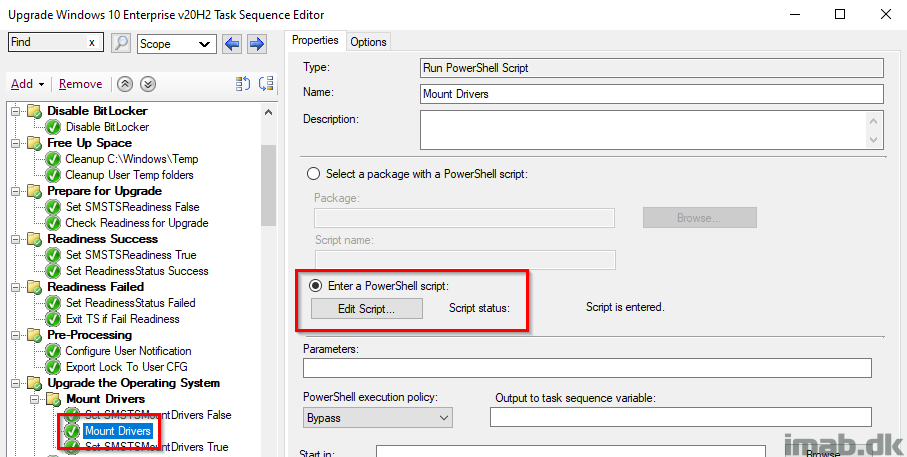
Task: Click check icon of Export Lock To User CFG
Action: tap(53, 367)
